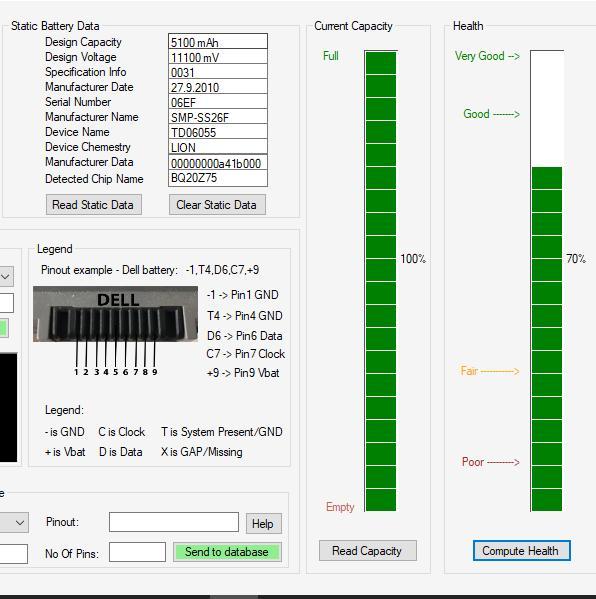Click the green Send to database button
Screen dimensions: 596x599
[227, 552]
